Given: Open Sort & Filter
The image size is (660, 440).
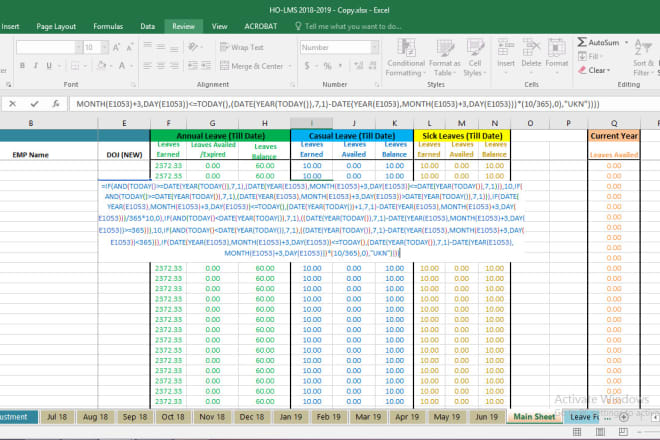Looking at the screenshot, I should (644, 58).
